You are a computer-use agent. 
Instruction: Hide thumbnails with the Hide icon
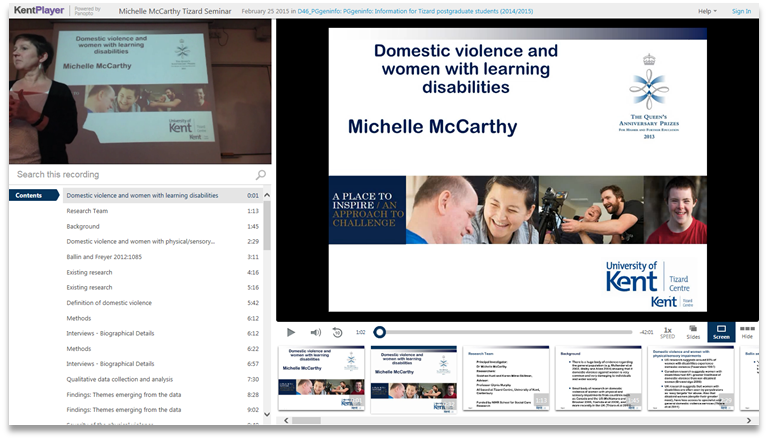click(747, 332)
